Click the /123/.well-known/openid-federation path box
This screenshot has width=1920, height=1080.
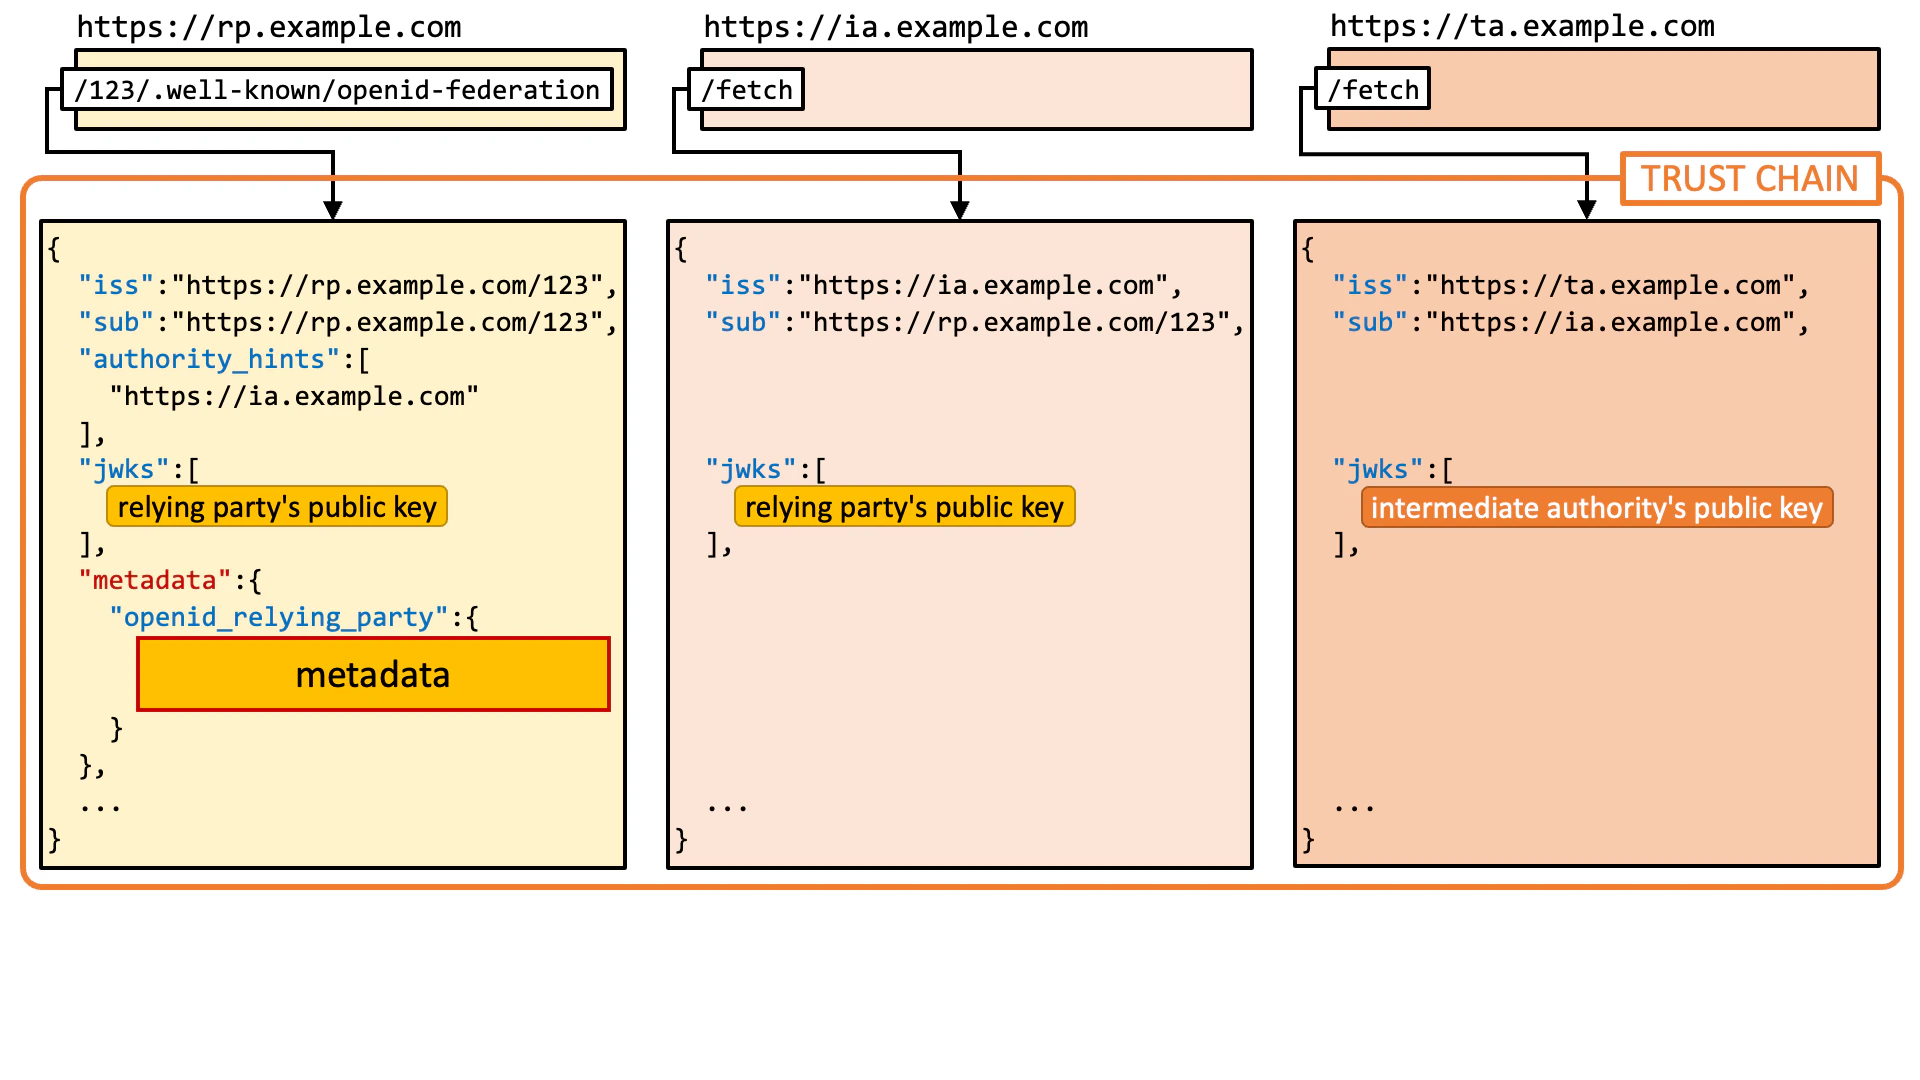337,90
